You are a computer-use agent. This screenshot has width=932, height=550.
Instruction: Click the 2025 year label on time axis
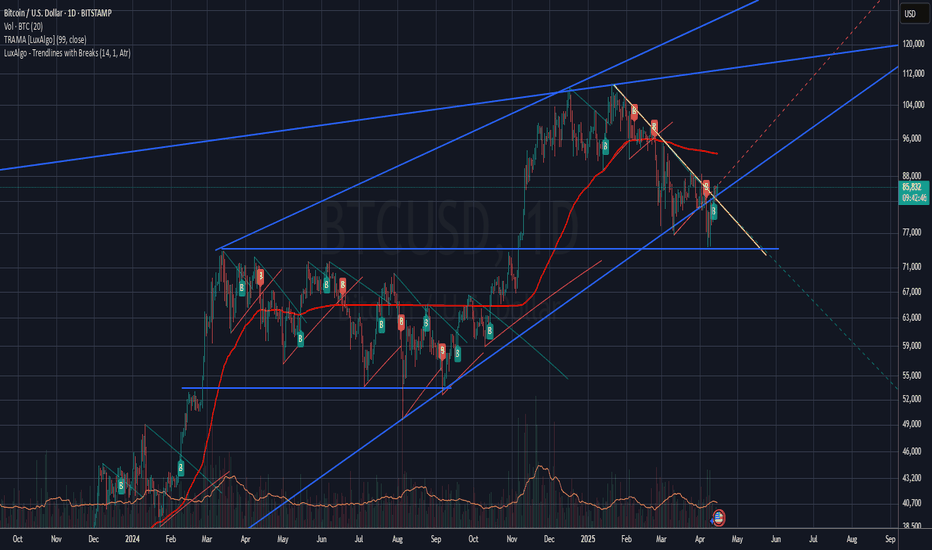coord(587,539)
